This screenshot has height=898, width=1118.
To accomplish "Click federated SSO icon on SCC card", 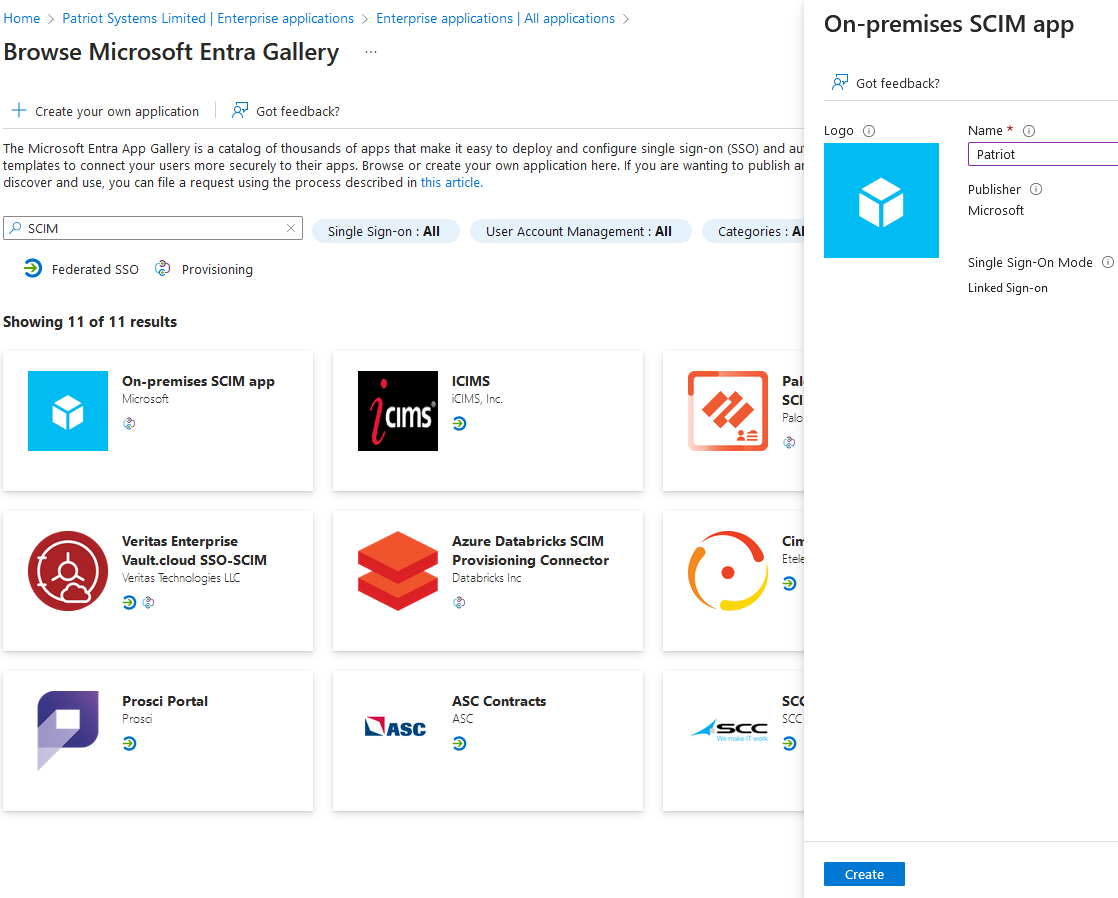I will point(789,744).
